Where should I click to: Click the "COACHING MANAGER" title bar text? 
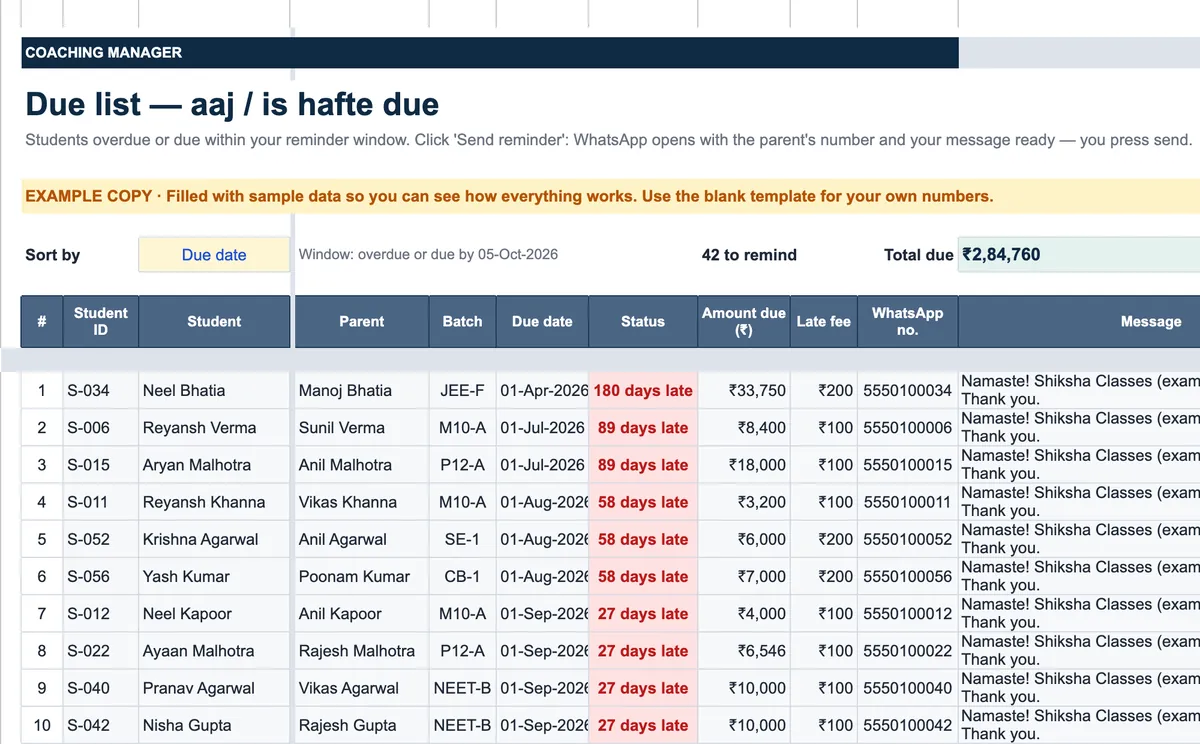(104, 53)
